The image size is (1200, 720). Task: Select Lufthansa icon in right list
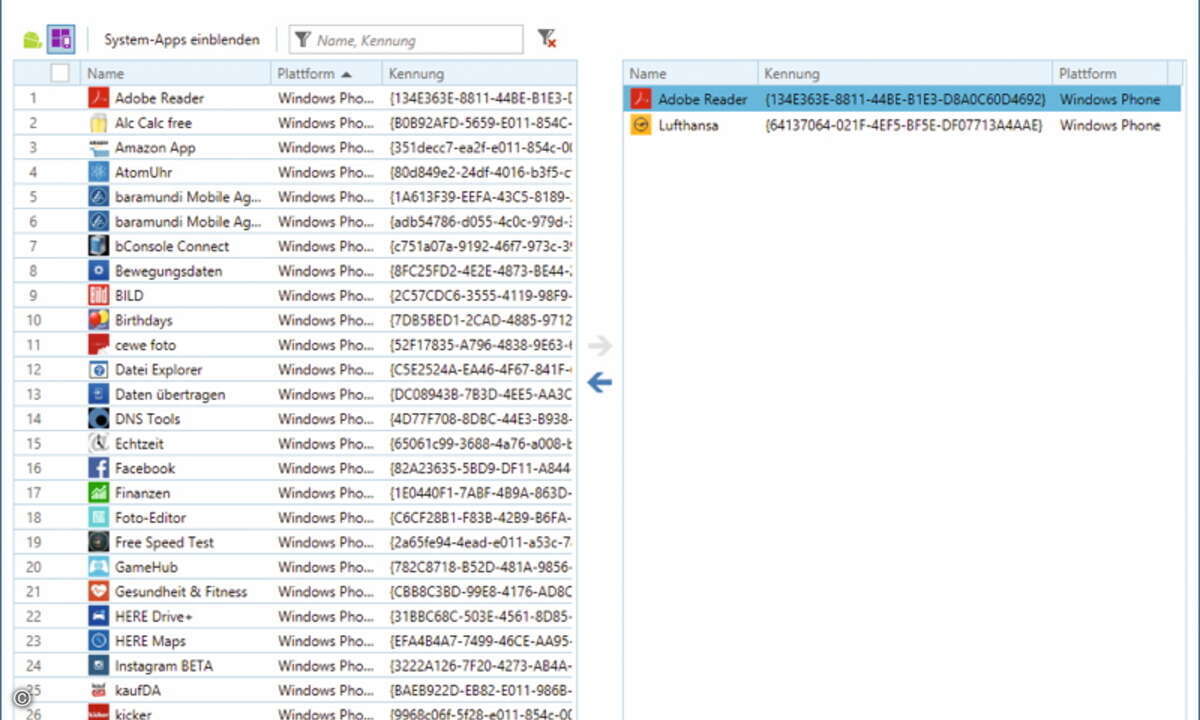[640, 125]
